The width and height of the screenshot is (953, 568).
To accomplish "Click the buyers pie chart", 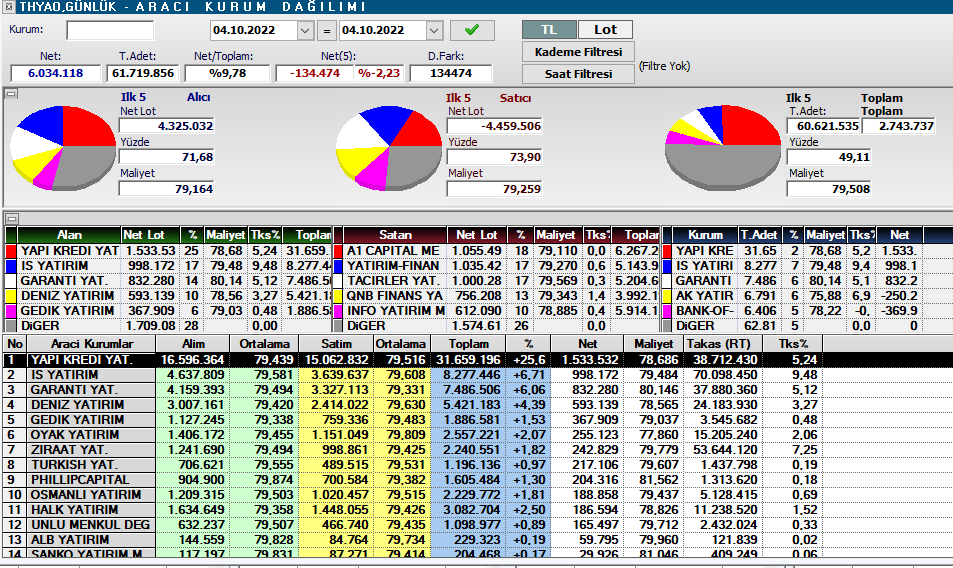I will click(x=63, y=148).
